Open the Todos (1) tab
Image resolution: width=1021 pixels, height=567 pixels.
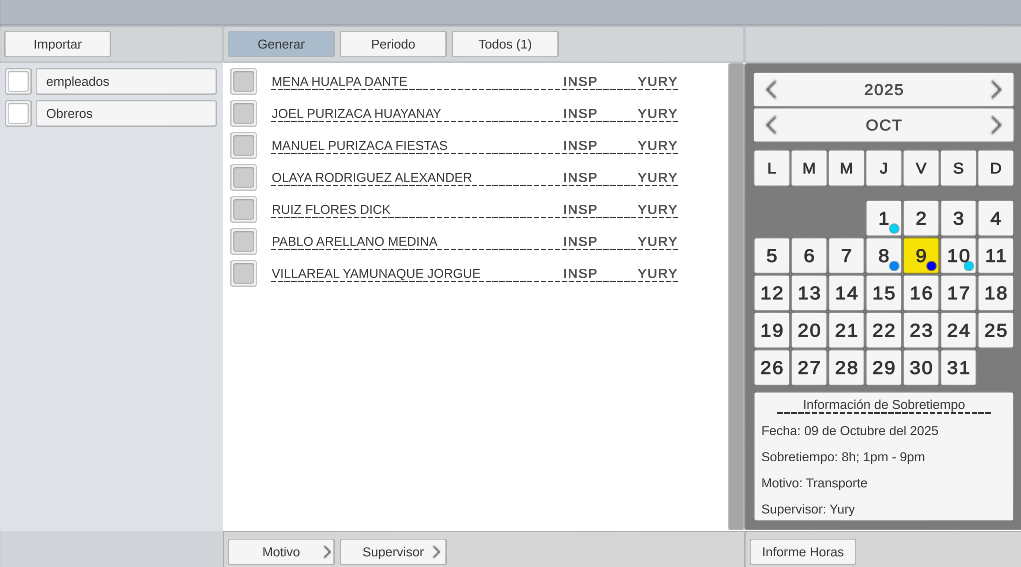click(505, 44)
